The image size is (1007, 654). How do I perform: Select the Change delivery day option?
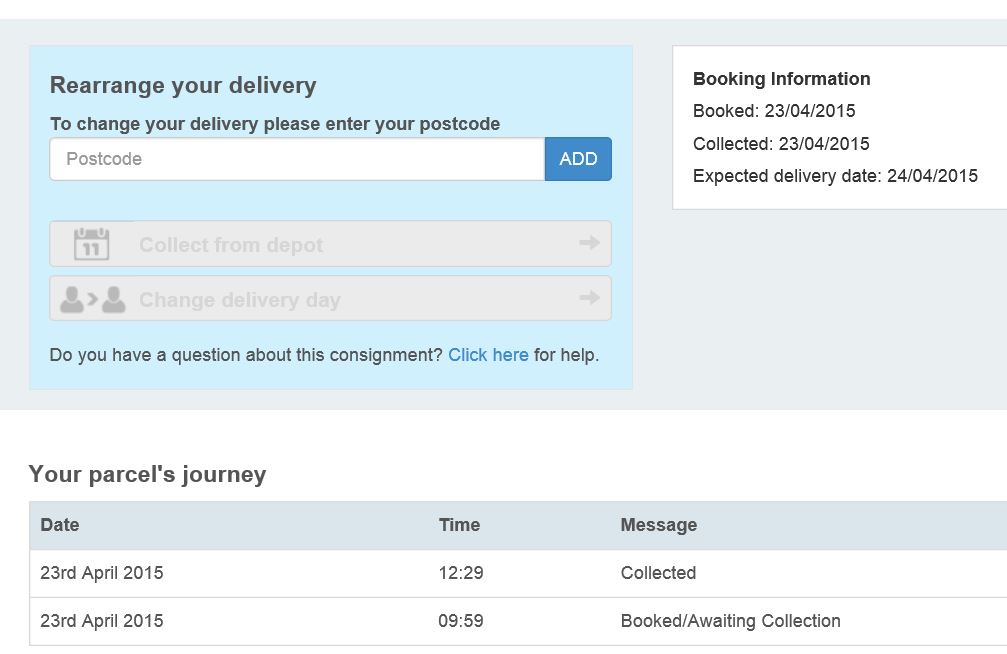330,298
